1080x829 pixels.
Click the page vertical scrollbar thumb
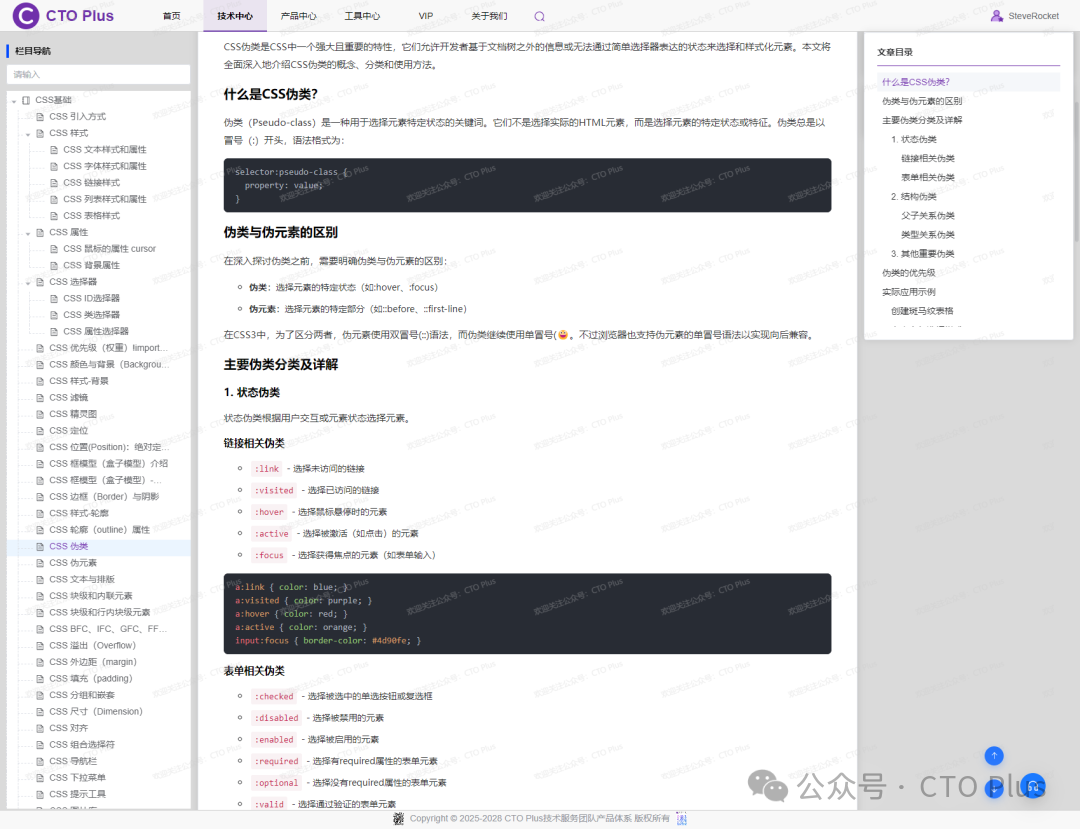click(1077, 172)
